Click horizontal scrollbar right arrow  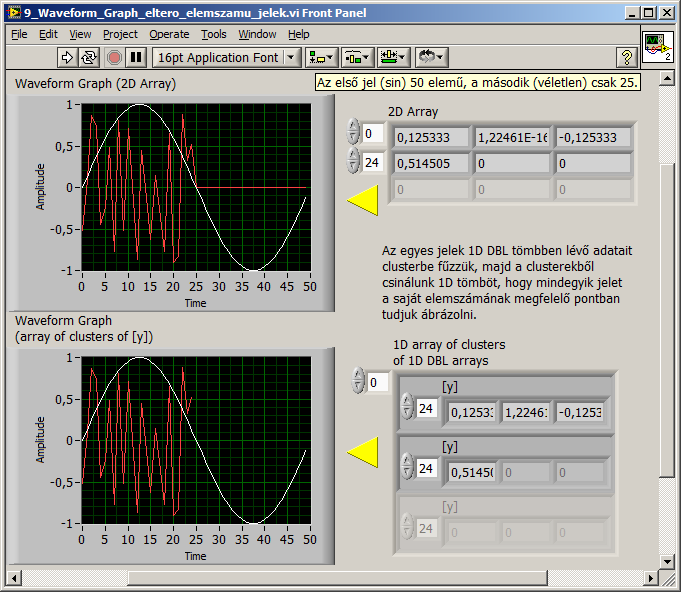(651, 579)
